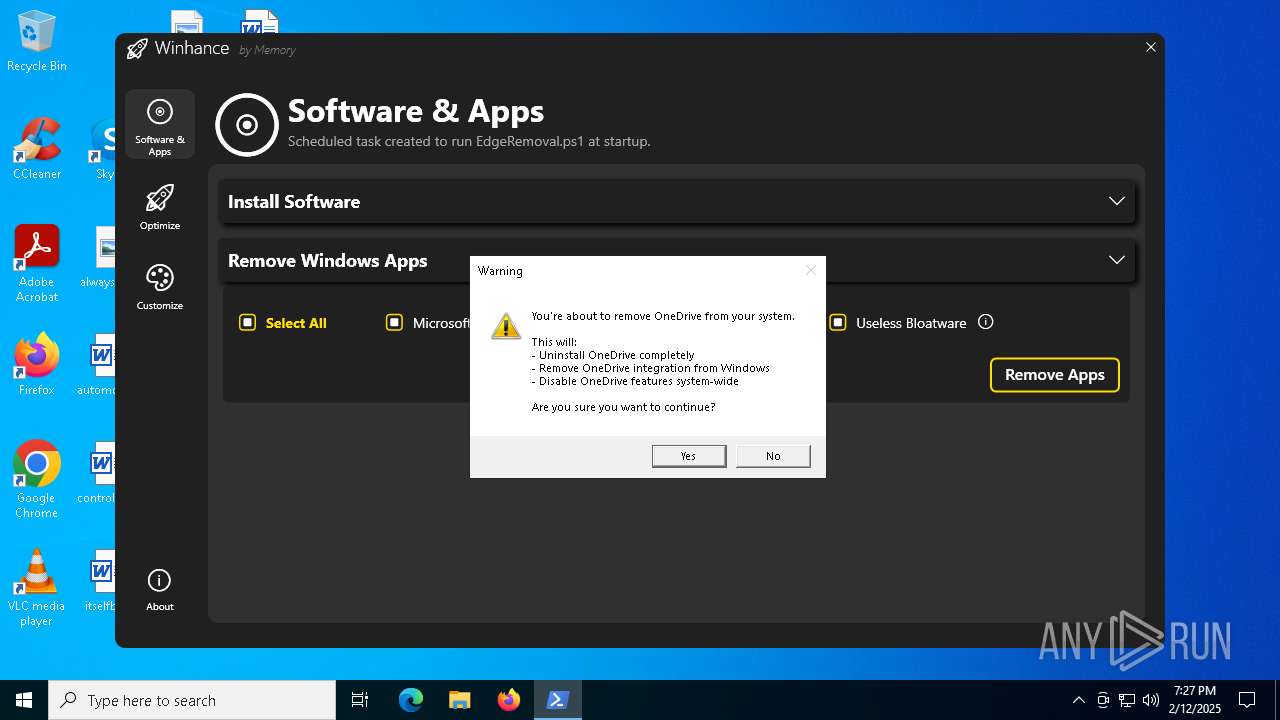
Task: Toggle the Microsoft checkbox
Action: [x=394, y=322]
